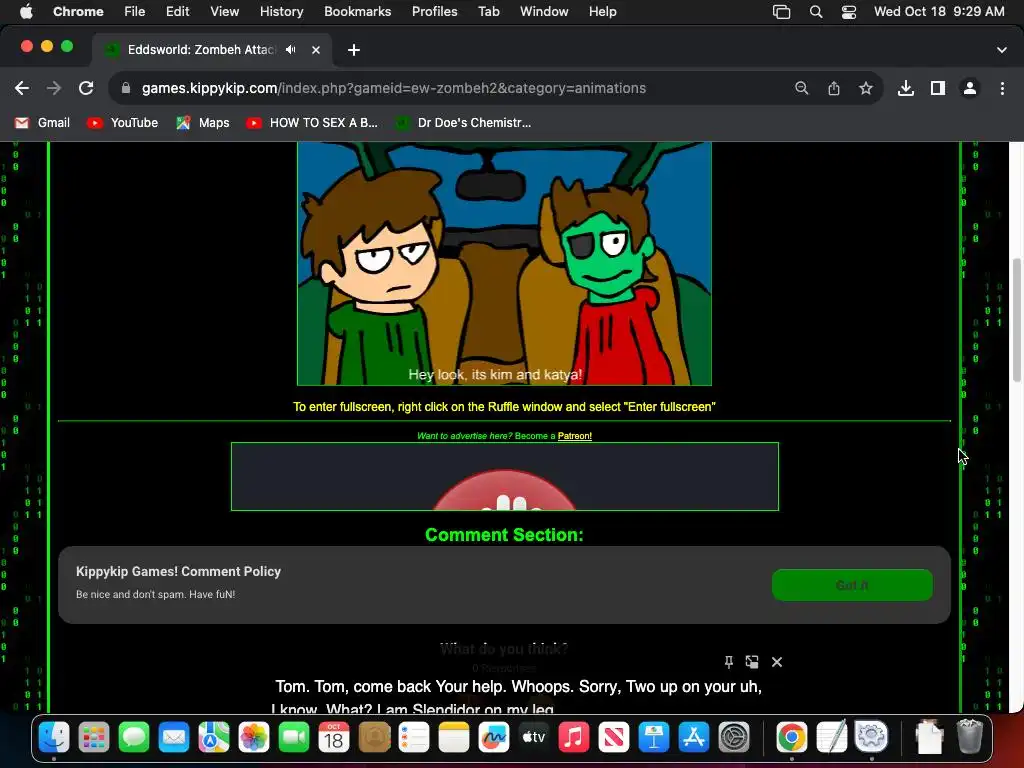Open Calendar from the dock
Viewport: 1024px width, 768px height.
(334, 737)
